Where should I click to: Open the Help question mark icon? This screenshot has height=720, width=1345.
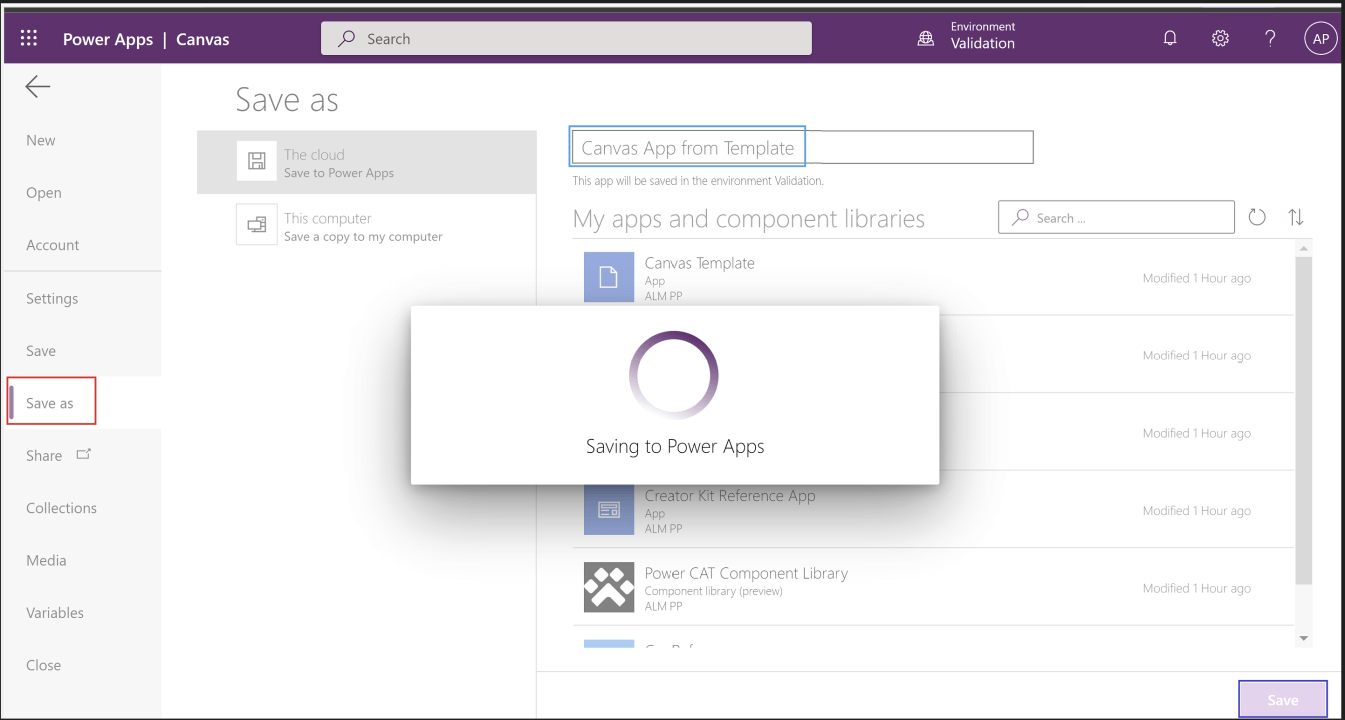point(1269,37)
